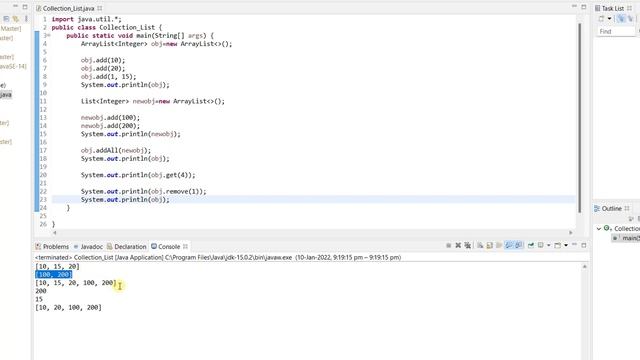Minimize the Console panel
This screenshot has width=640, height=360.
(x=574, y=244)
